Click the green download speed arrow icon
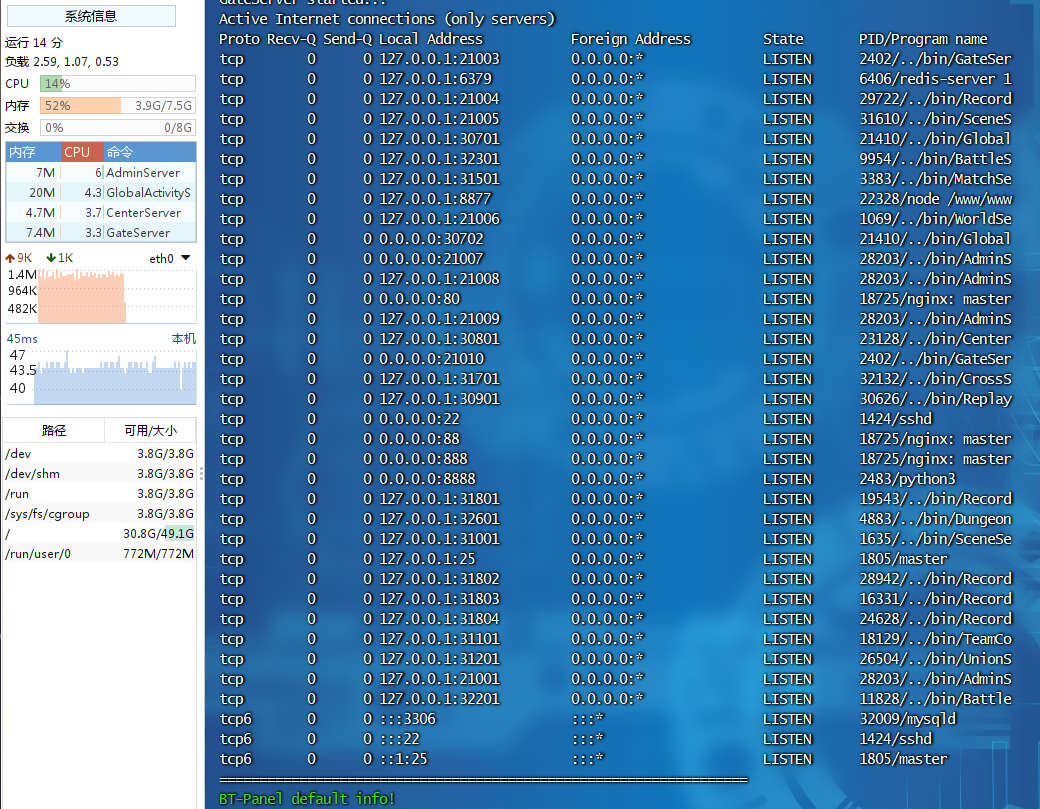Screen dimensions: 1040x809 (50, 258)
